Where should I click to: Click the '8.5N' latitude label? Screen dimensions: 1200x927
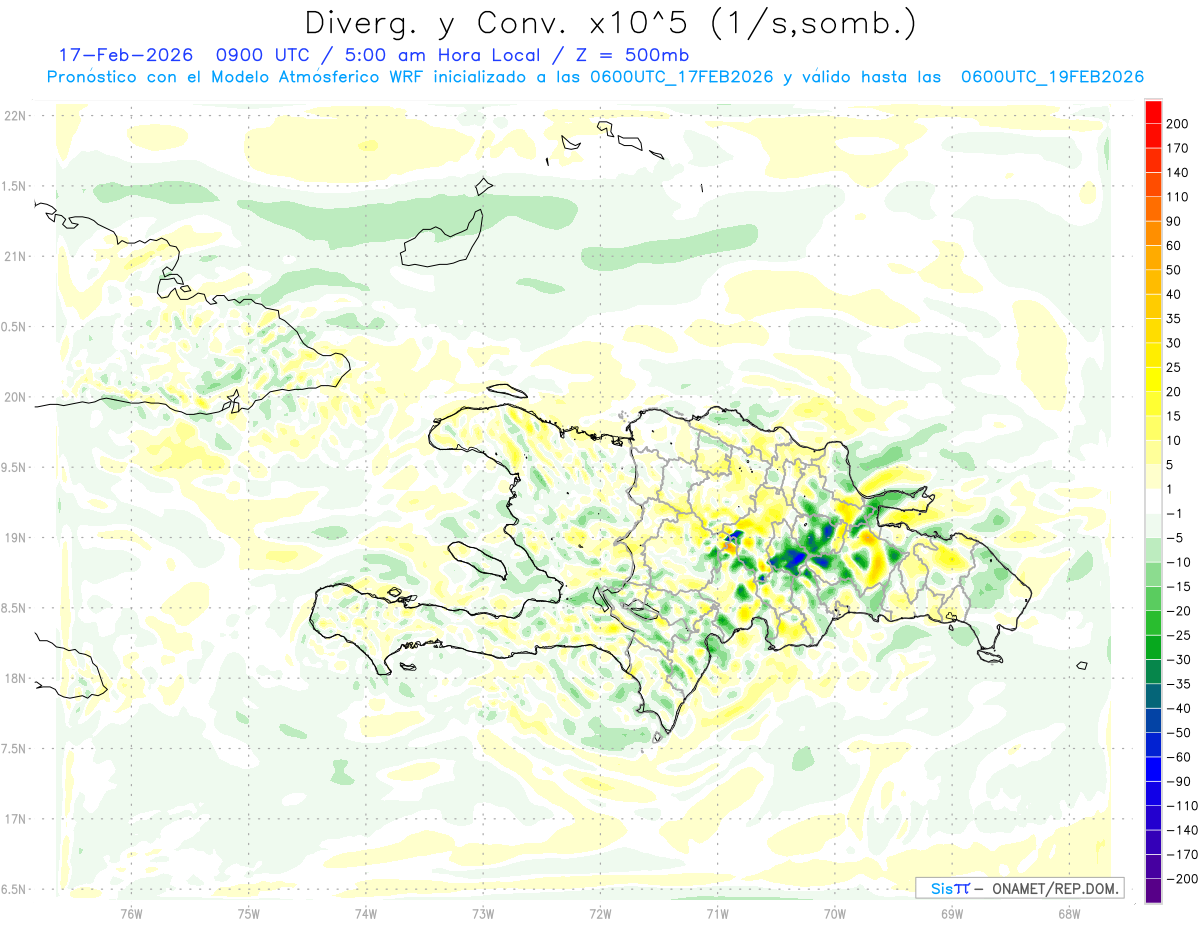(14, 608)
